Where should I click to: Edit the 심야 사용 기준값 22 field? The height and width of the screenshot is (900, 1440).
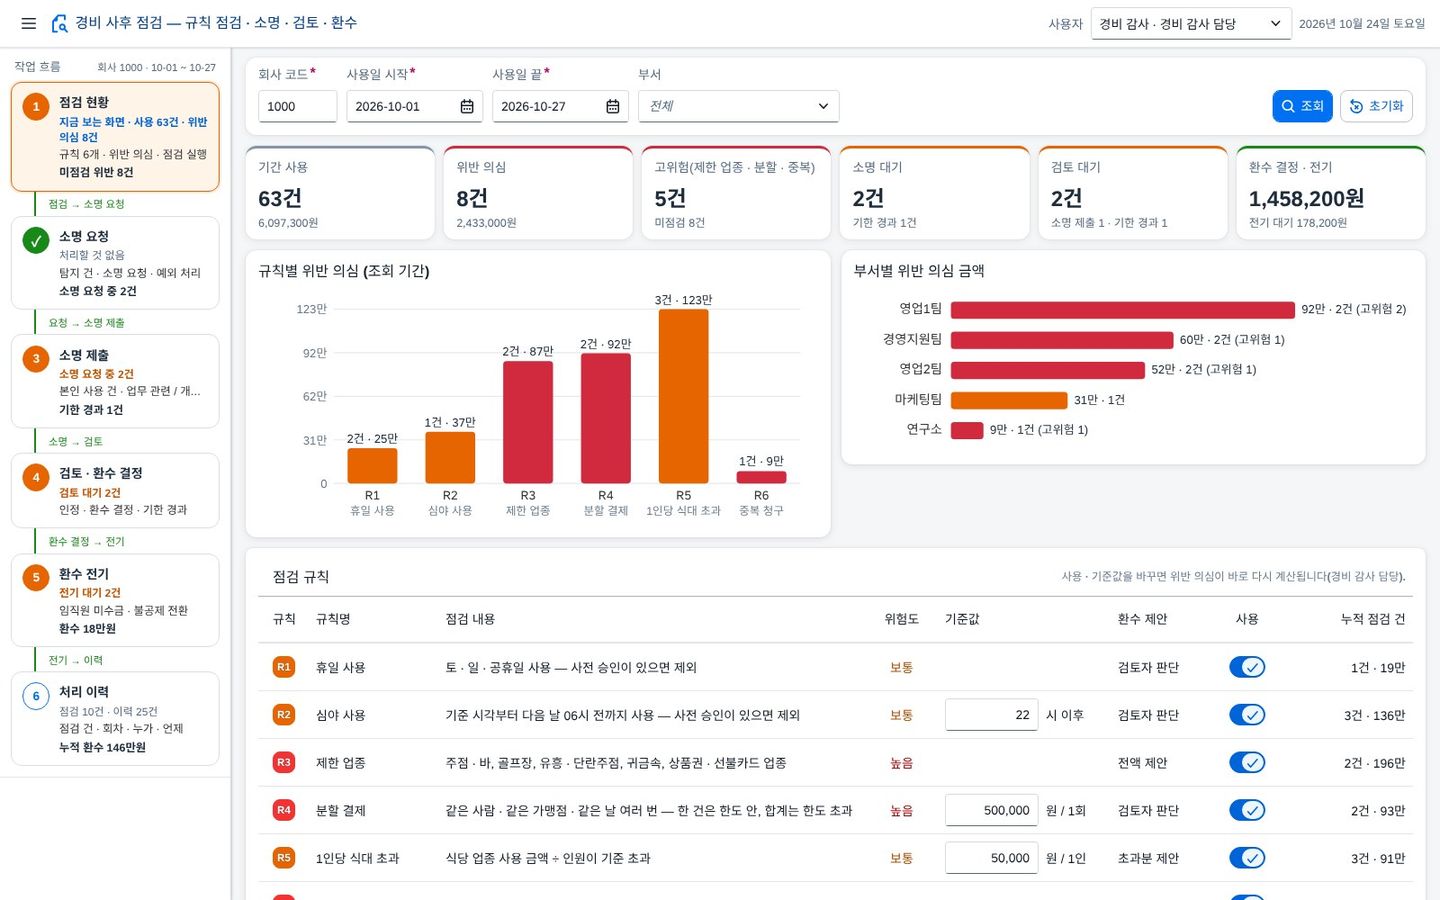click(991, 715)
